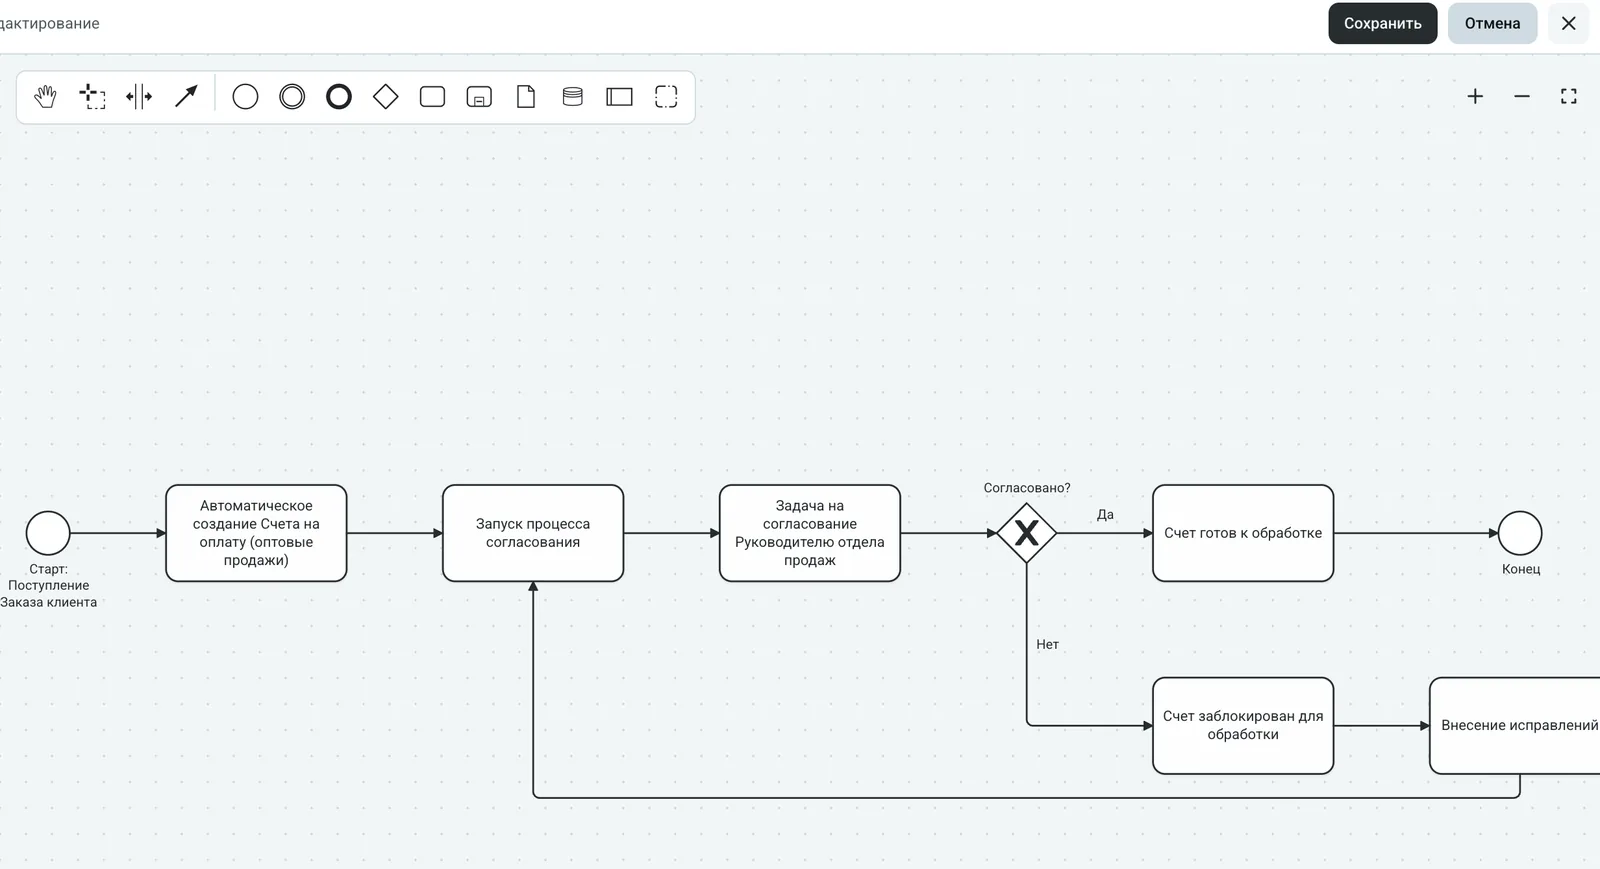1600x869 pixels.
Task: Add an intermediate event from the palette
Action: click(x=292, y=97)
